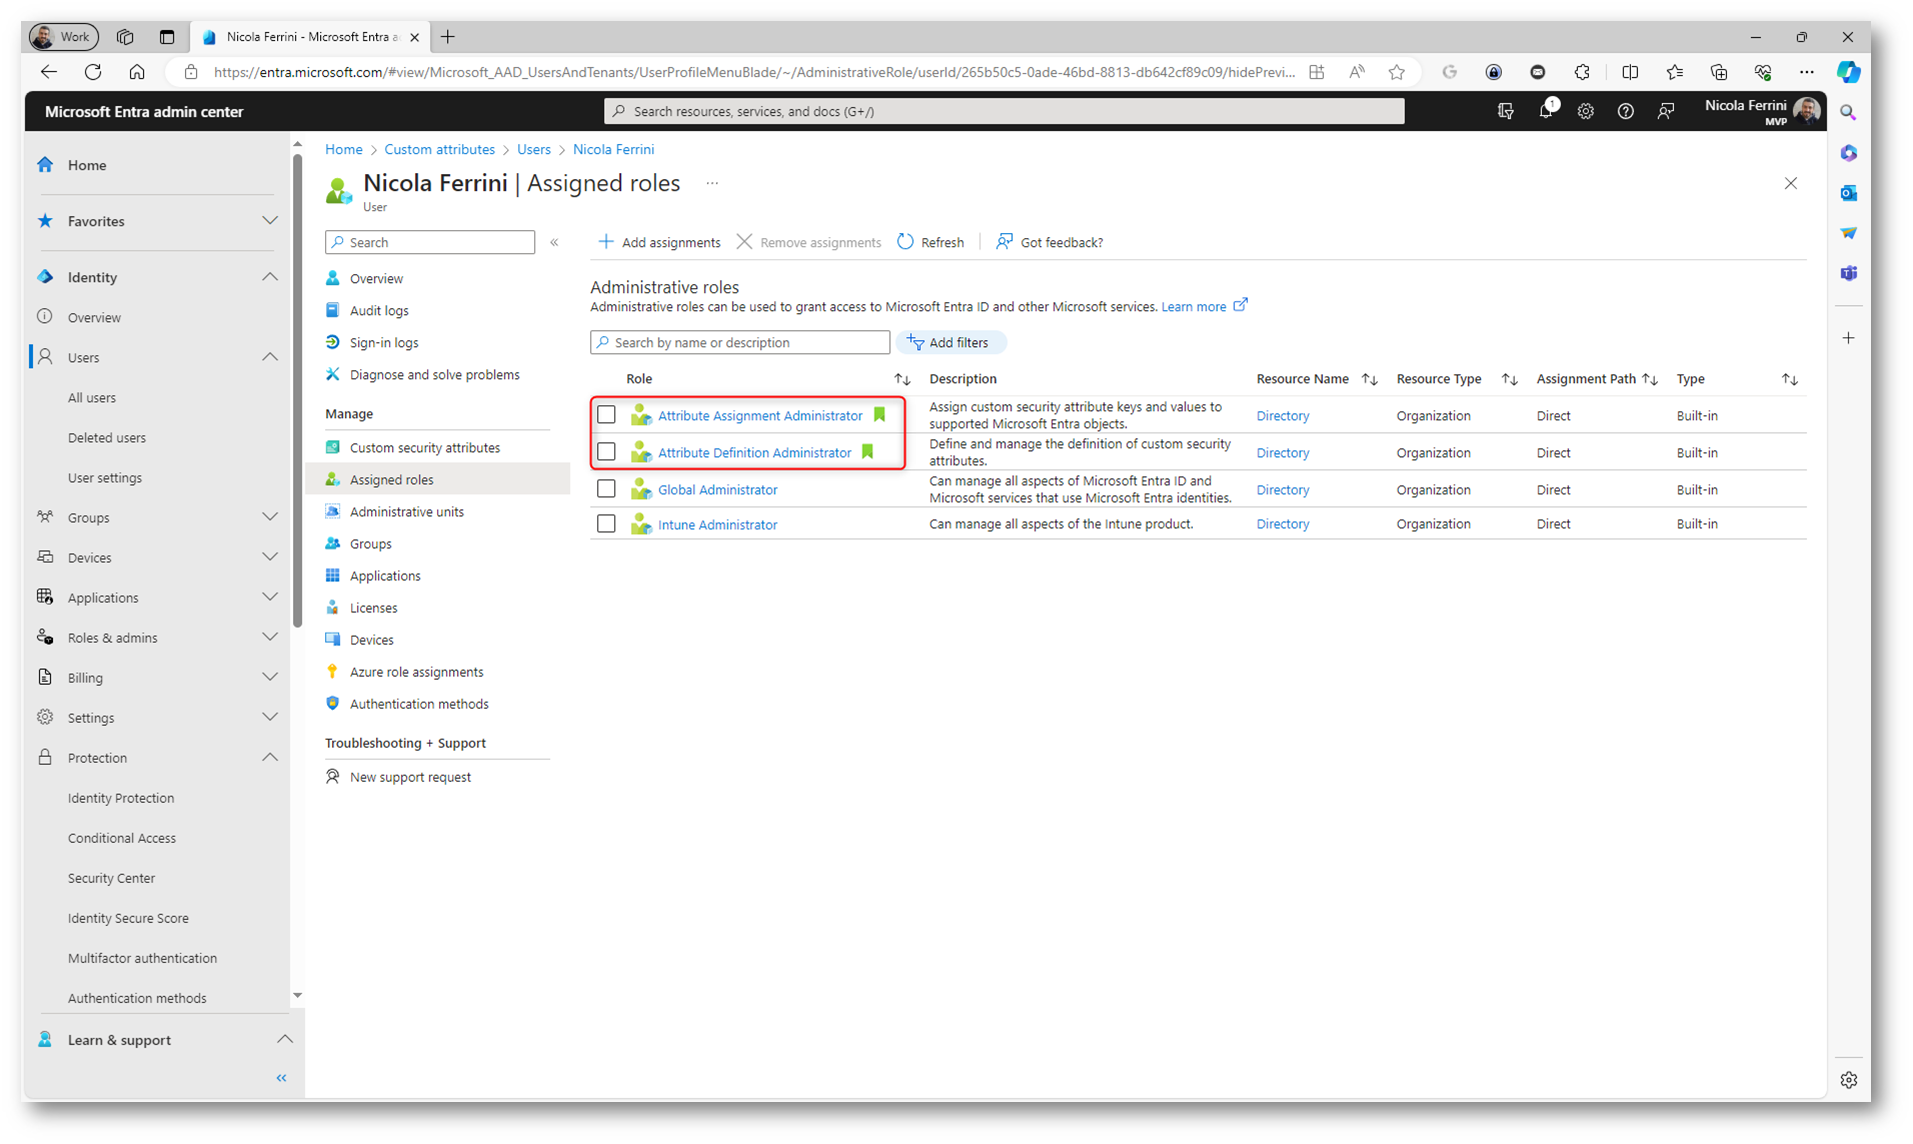Open Outlook icon in Edge sidebar
Screen dimensions: 1913x1144
point(1848,193)
